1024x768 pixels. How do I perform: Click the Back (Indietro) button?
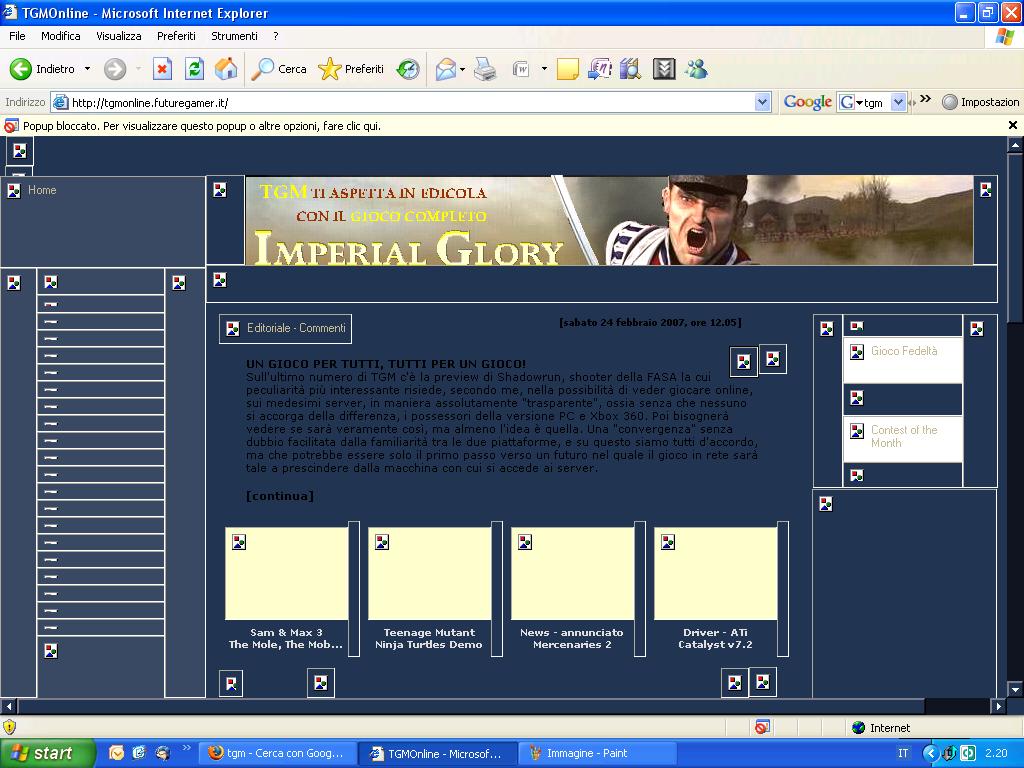(42, 69)
